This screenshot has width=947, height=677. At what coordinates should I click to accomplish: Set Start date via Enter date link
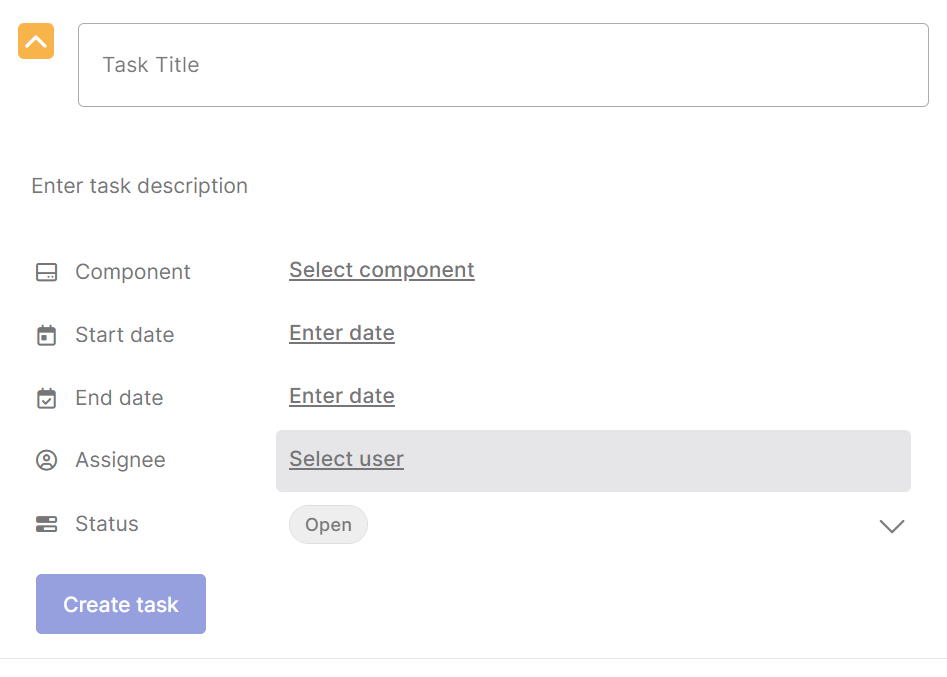coord(342,333)
